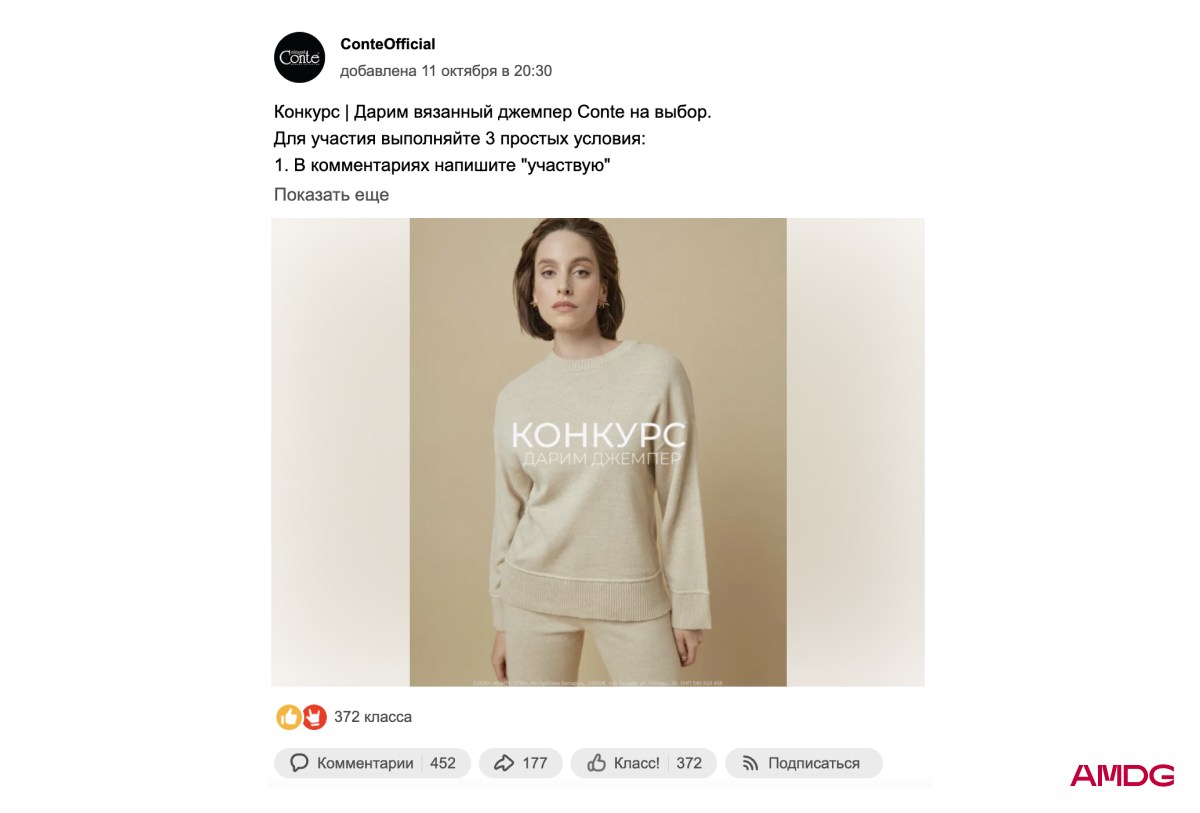Open the ConteOfficial profile avatar
The image size is (1200, 813).
click(299, 57)
